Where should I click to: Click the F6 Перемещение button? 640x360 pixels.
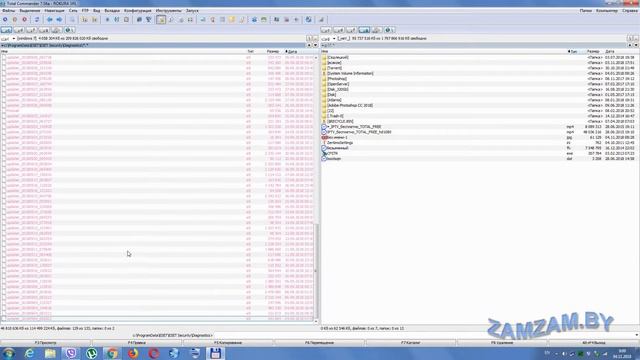(x=320, y=343)
